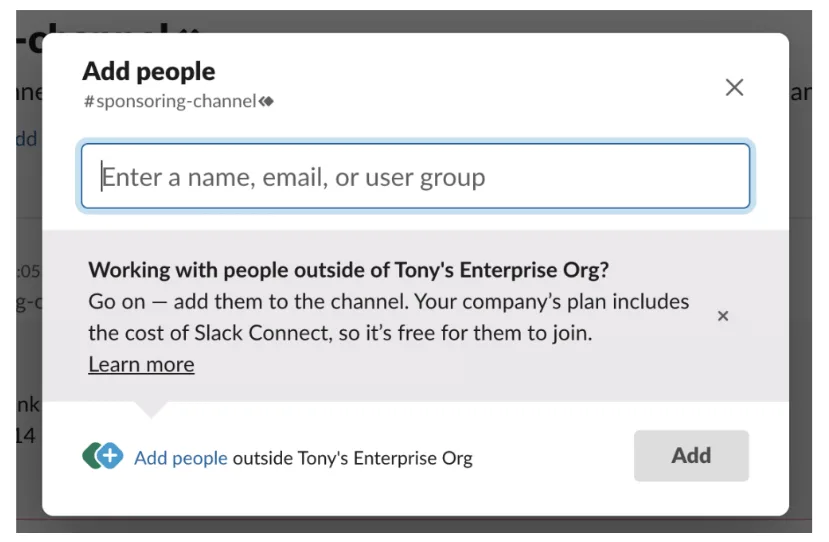Open the Learn more link
829x542 pixels.
[141, 365]
